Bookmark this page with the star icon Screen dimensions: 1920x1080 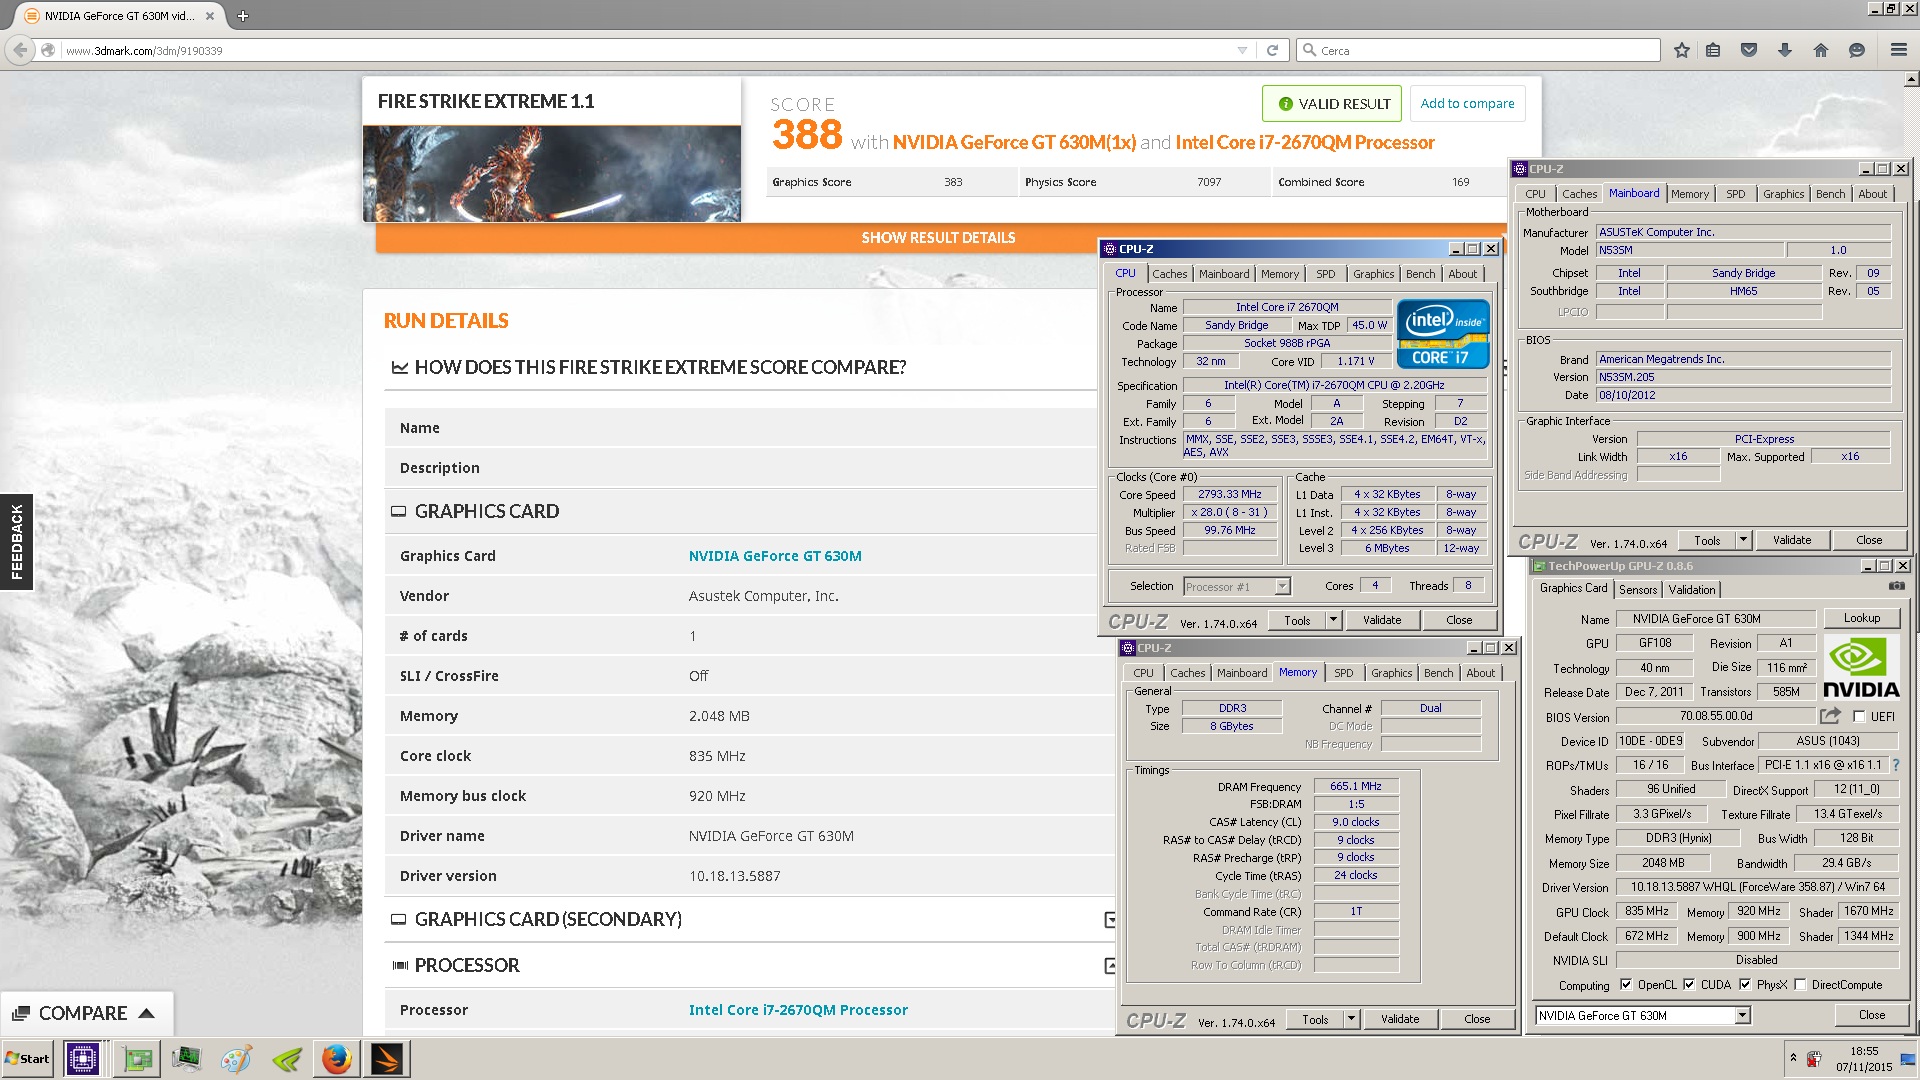[x=1682, y=50]
